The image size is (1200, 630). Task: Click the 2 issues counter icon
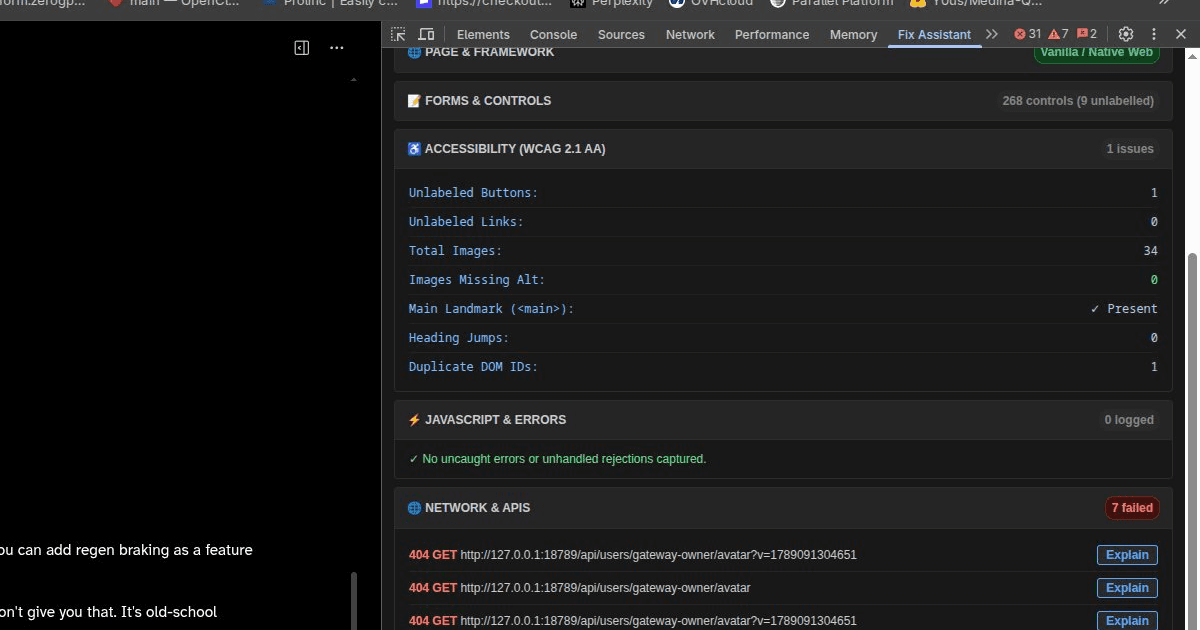point(1086,34)
